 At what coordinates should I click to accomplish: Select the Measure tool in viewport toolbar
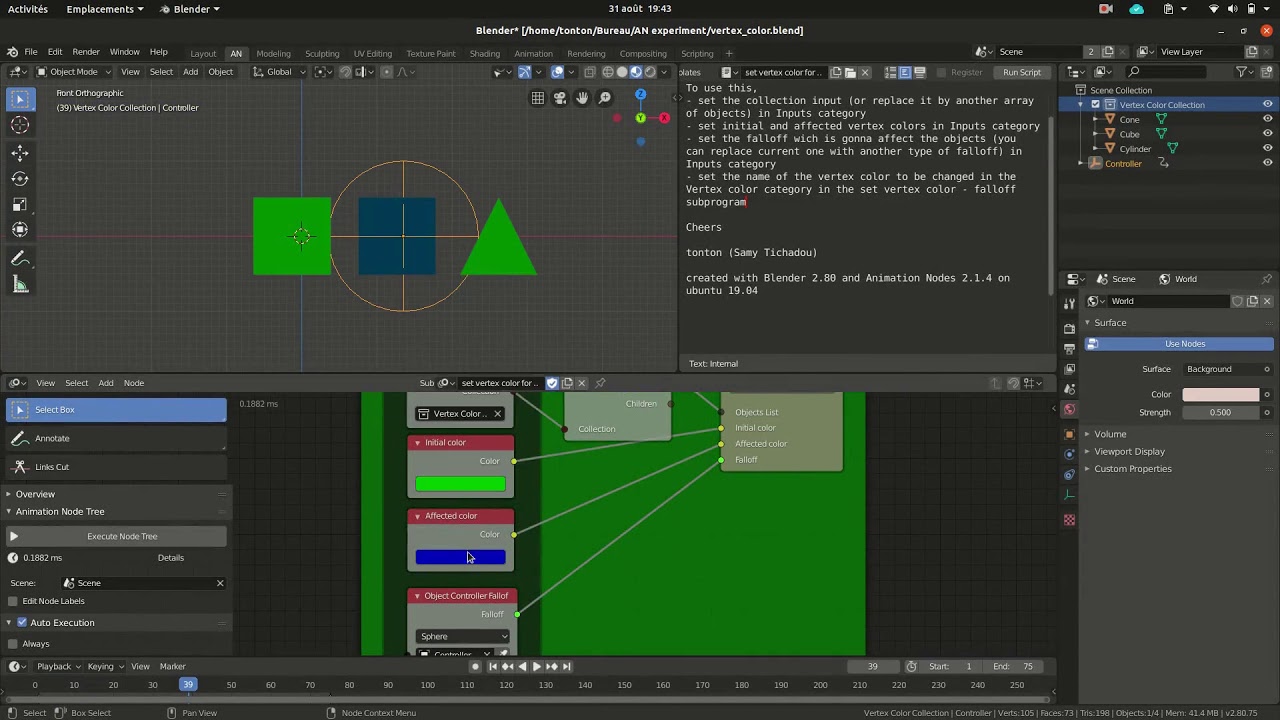click(x=20, y=285)
